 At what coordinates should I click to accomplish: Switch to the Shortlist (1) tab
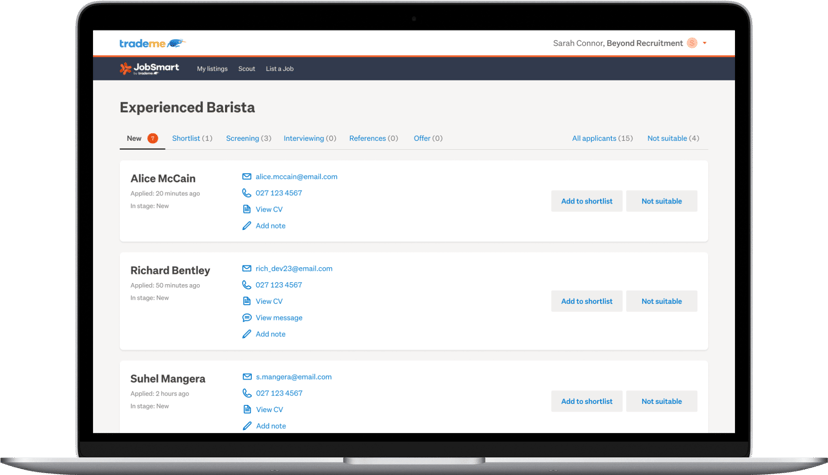coord(192,138)
